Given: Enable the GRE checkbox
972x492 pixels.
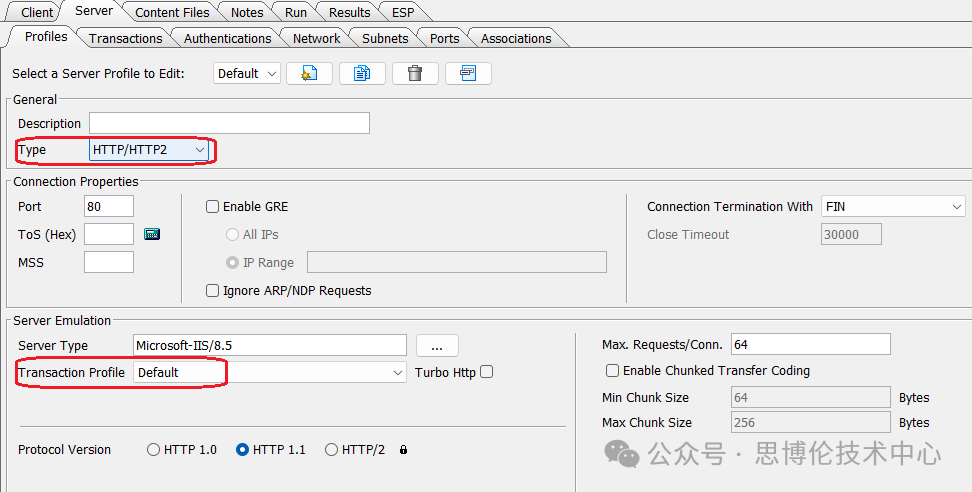Looking at the screenshot, I should pos(212,207).
